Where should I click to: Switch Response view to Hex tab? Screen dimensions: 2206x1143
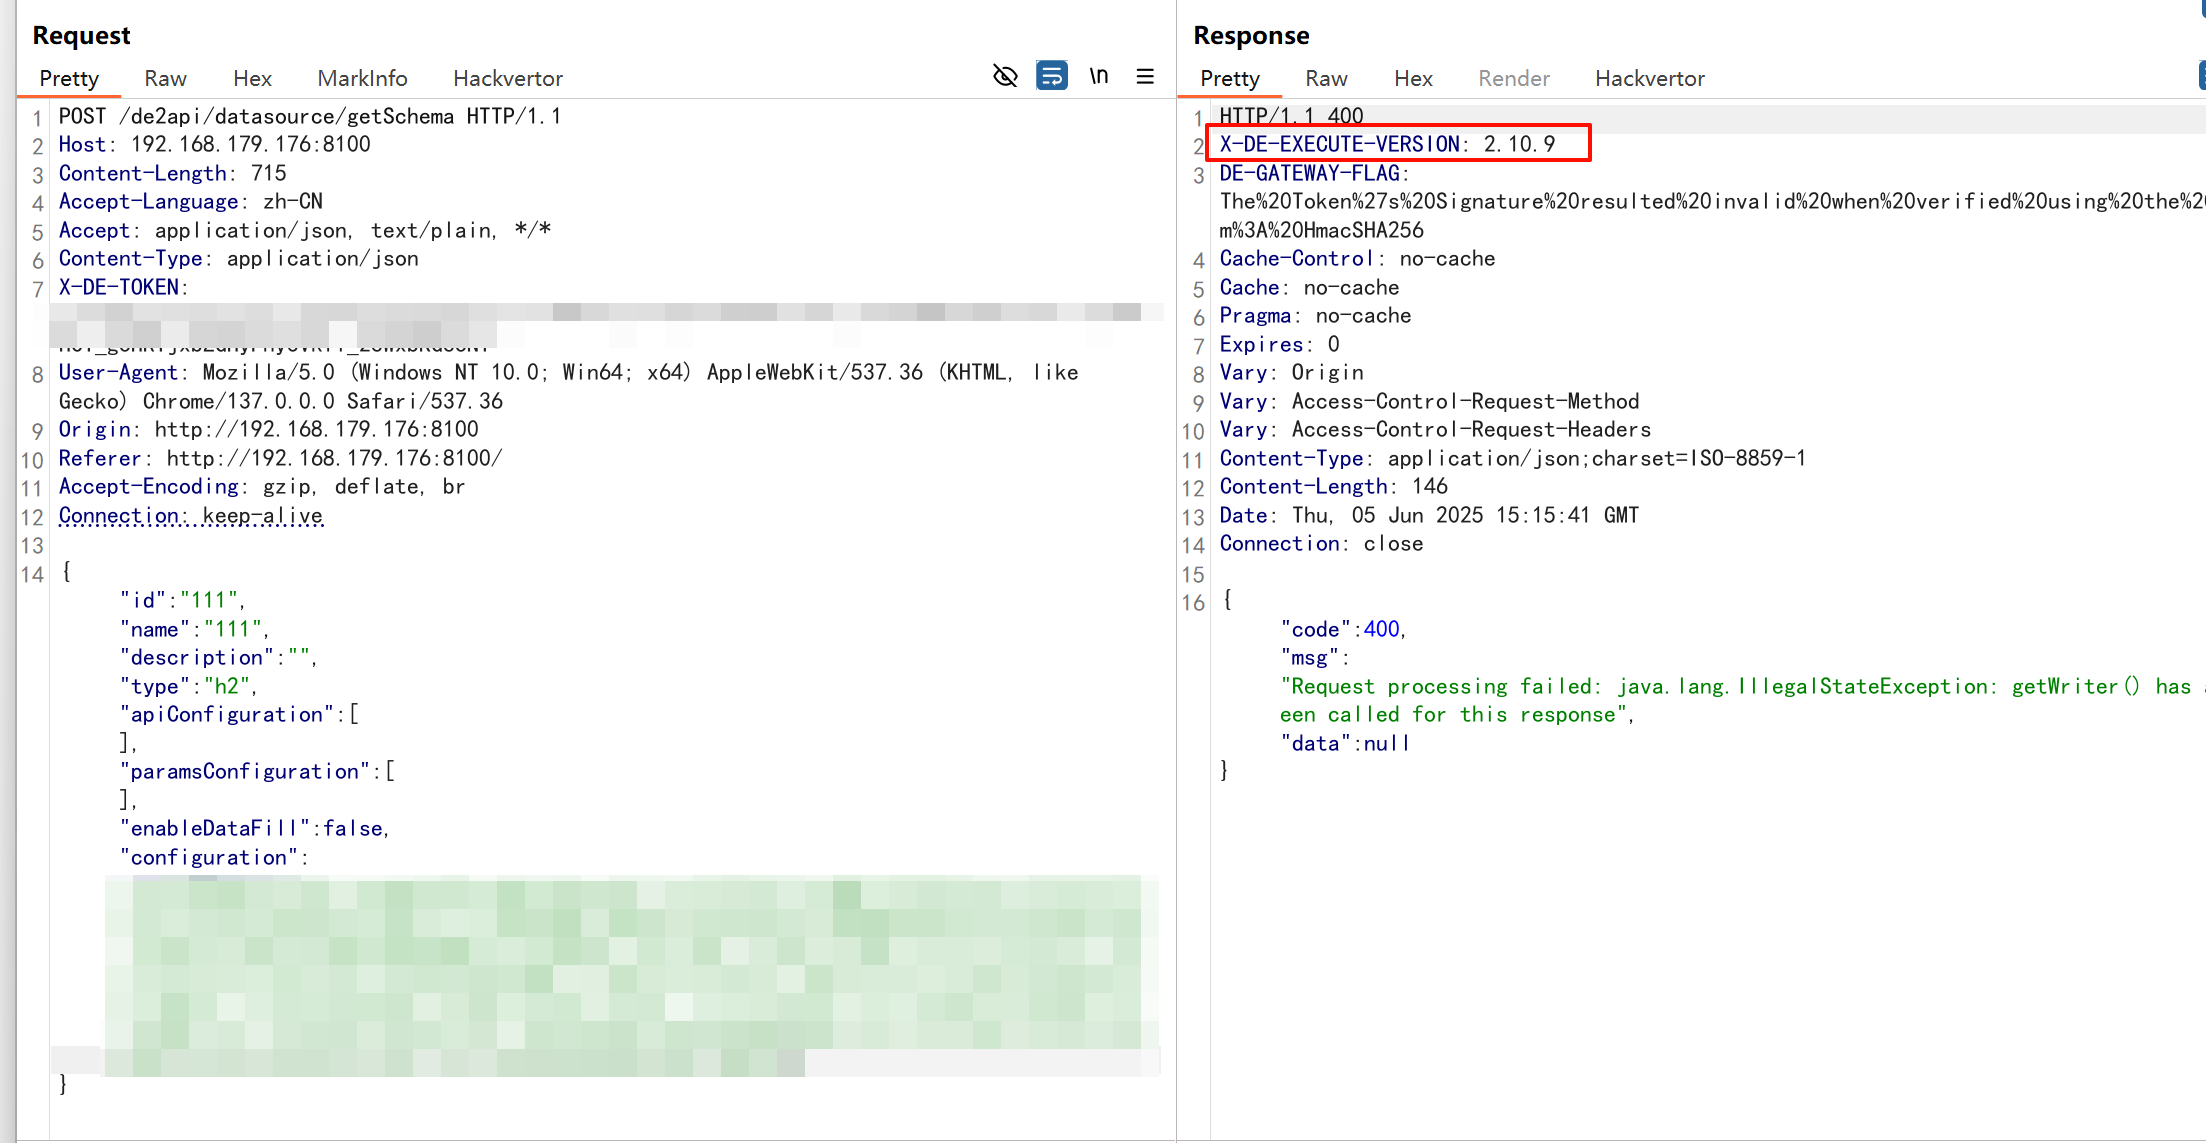(x=1413, y=78)
